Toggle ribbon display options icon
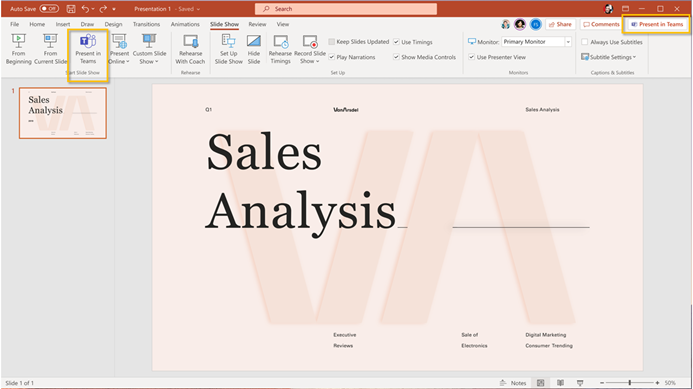The width and height of the screenshot is (693, 389). pos(625,9)
